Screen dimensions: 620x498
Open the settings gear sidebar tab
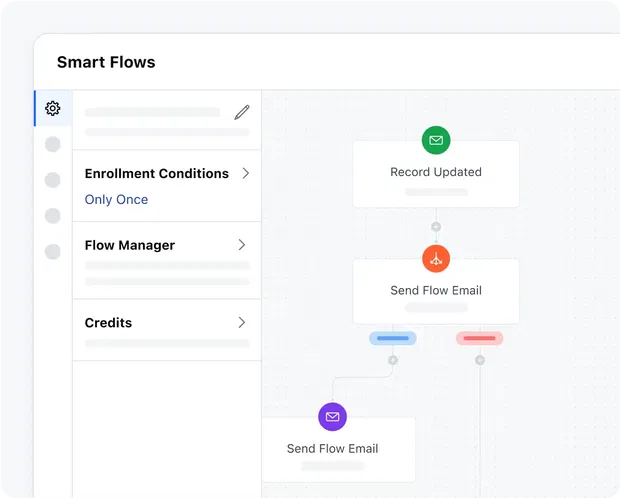tap(53, 108)
